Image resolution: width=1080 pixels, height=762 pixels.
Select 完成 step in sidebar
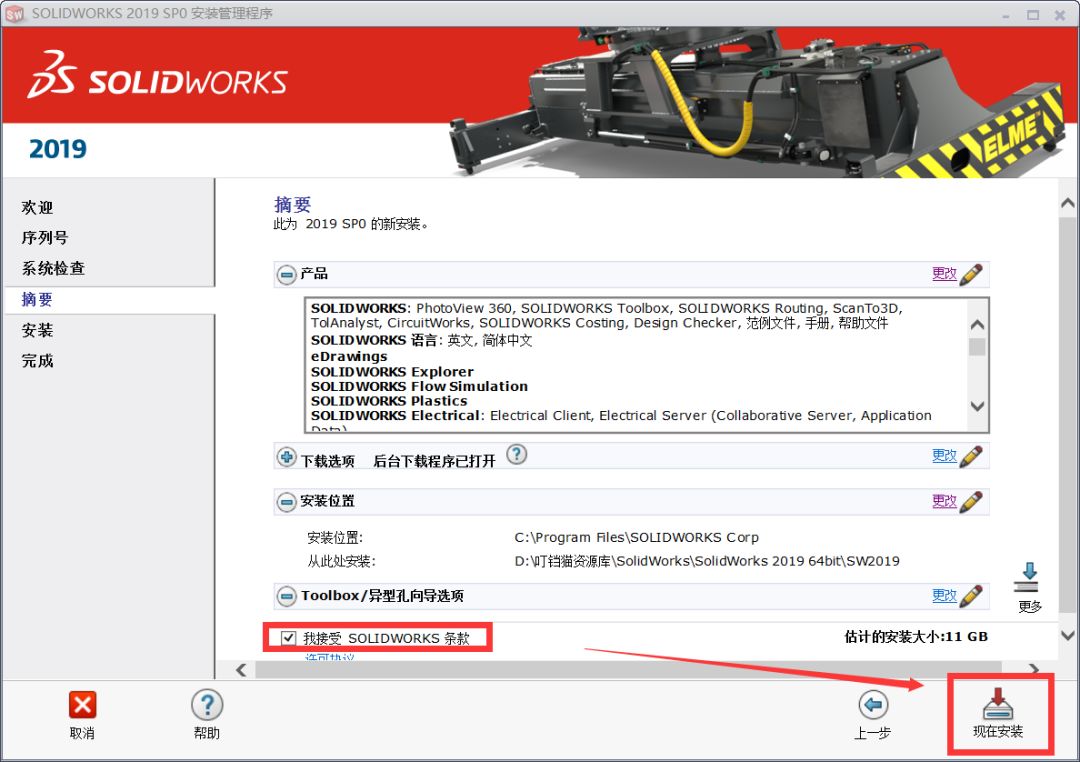[37, 360]
